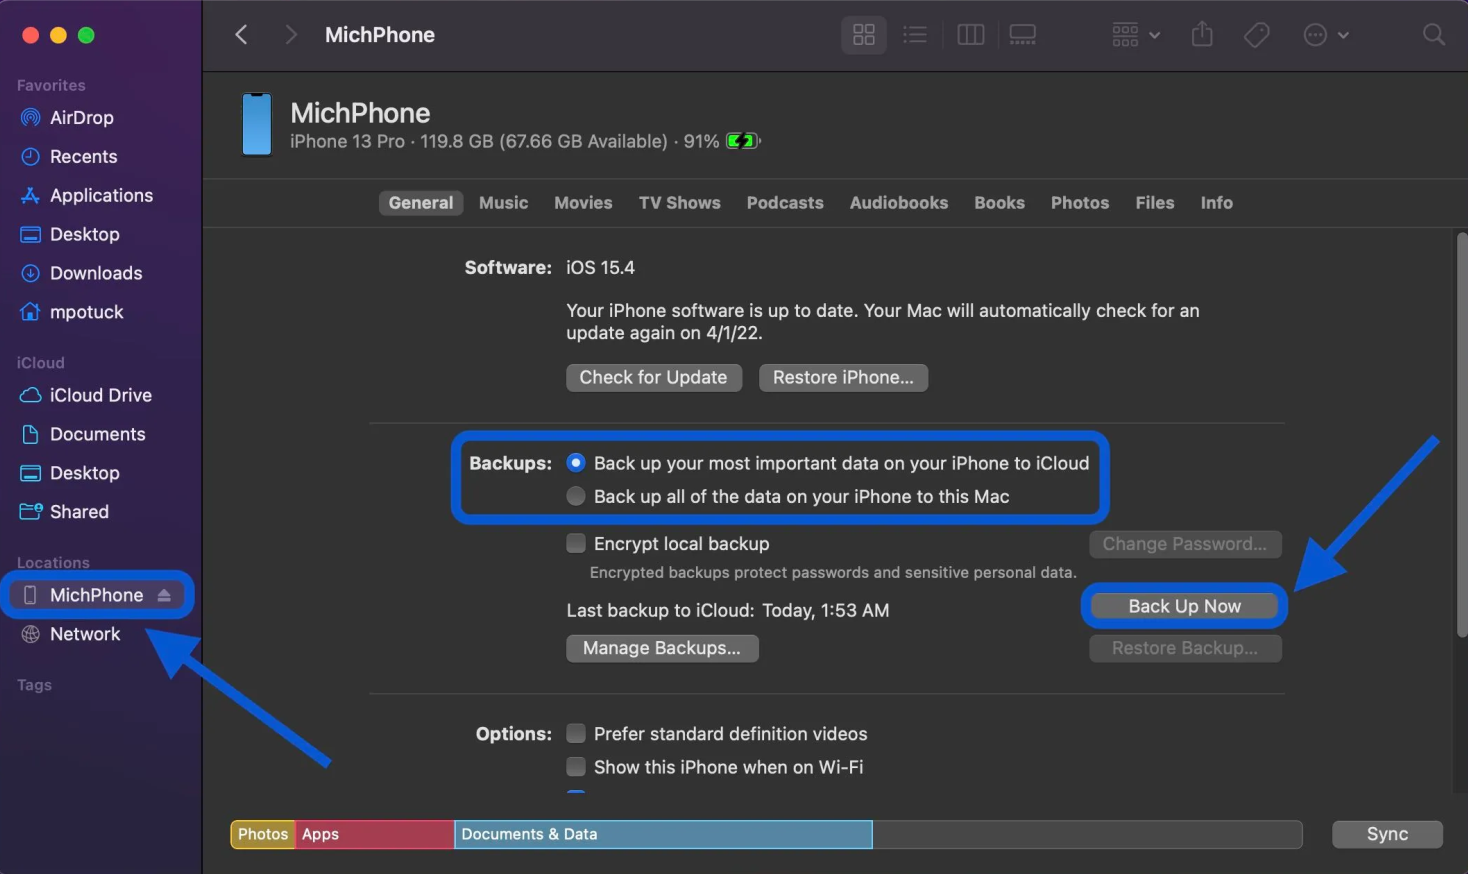This screenshot has width=1468, height=874.
Task: Check Show this iPhone when on Wi-Fi
Action: (x=576, y=766)
